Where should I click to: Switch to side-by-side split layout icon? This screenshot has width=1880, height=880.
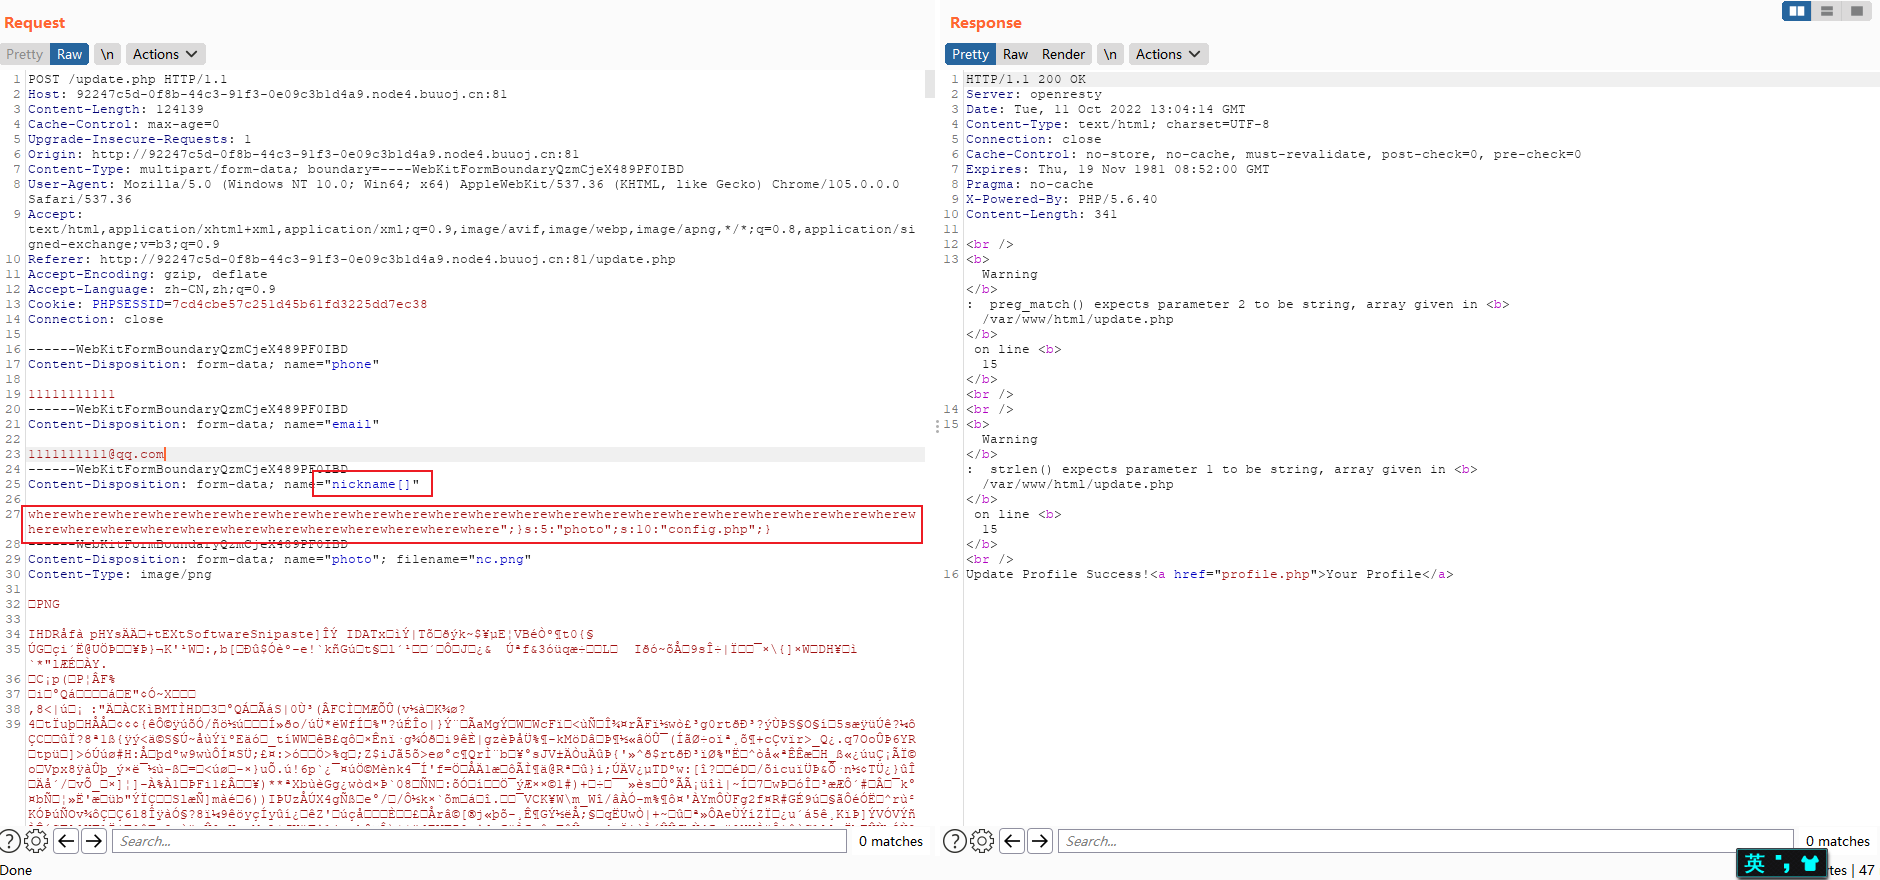[1797, 11]
